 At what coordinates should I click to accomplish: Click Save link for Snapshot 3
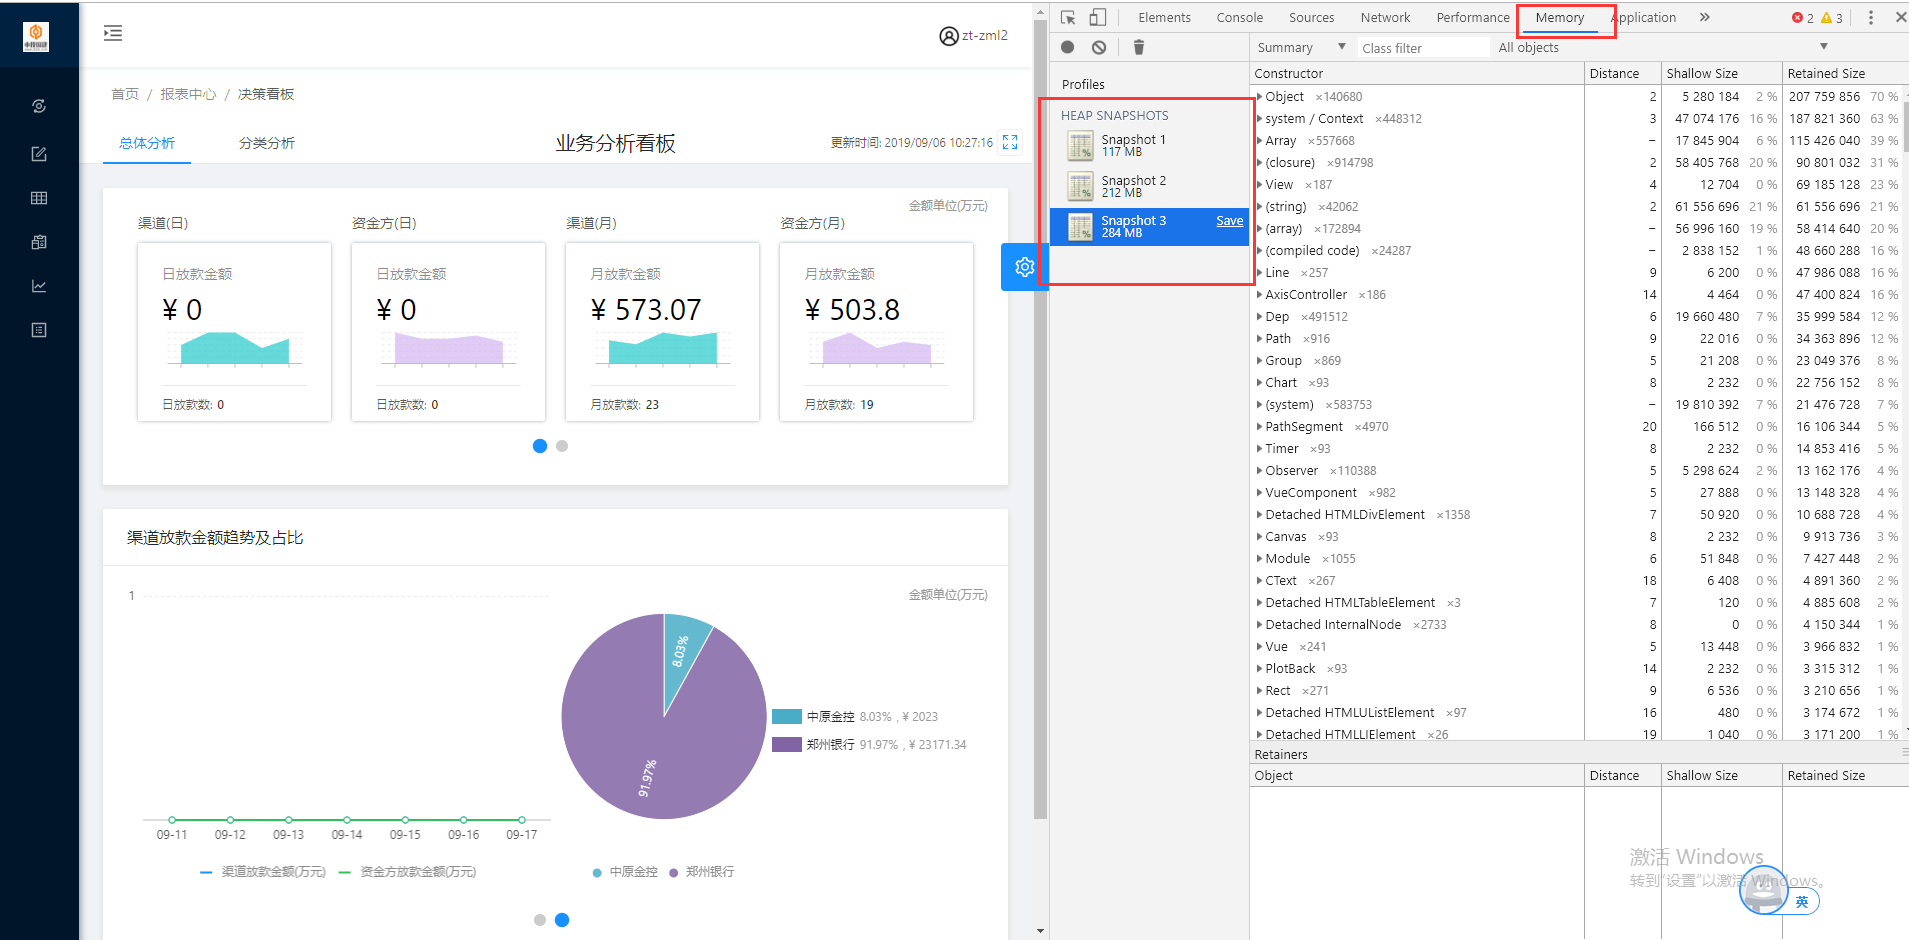click(x=1229, y=221)
